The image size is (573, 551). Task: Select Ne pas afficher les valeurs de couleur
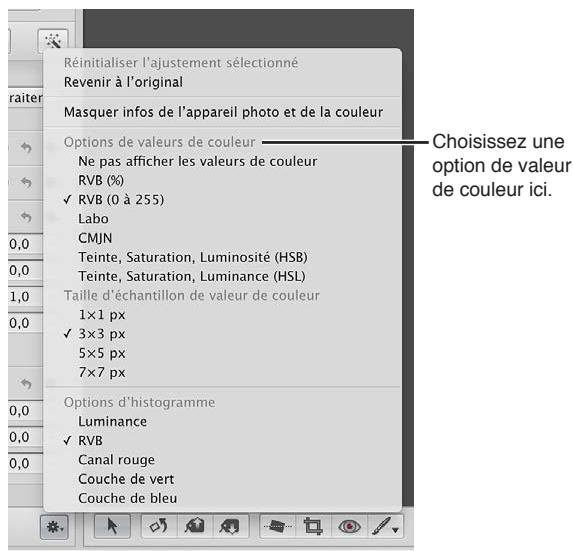(222, 161)
